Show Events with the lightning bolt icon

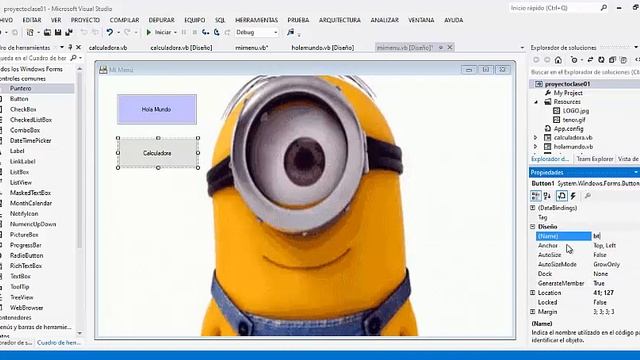coord(573,196)
